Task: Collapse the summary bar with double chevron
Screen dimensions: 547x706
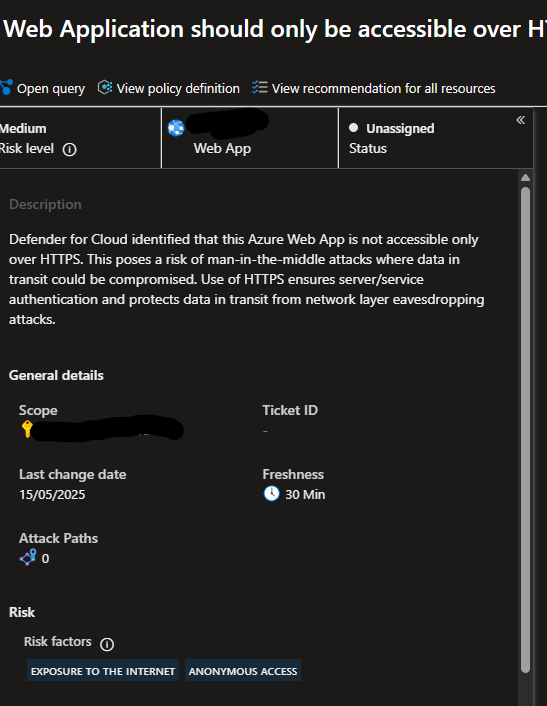Action: click(x=521, y=120)
